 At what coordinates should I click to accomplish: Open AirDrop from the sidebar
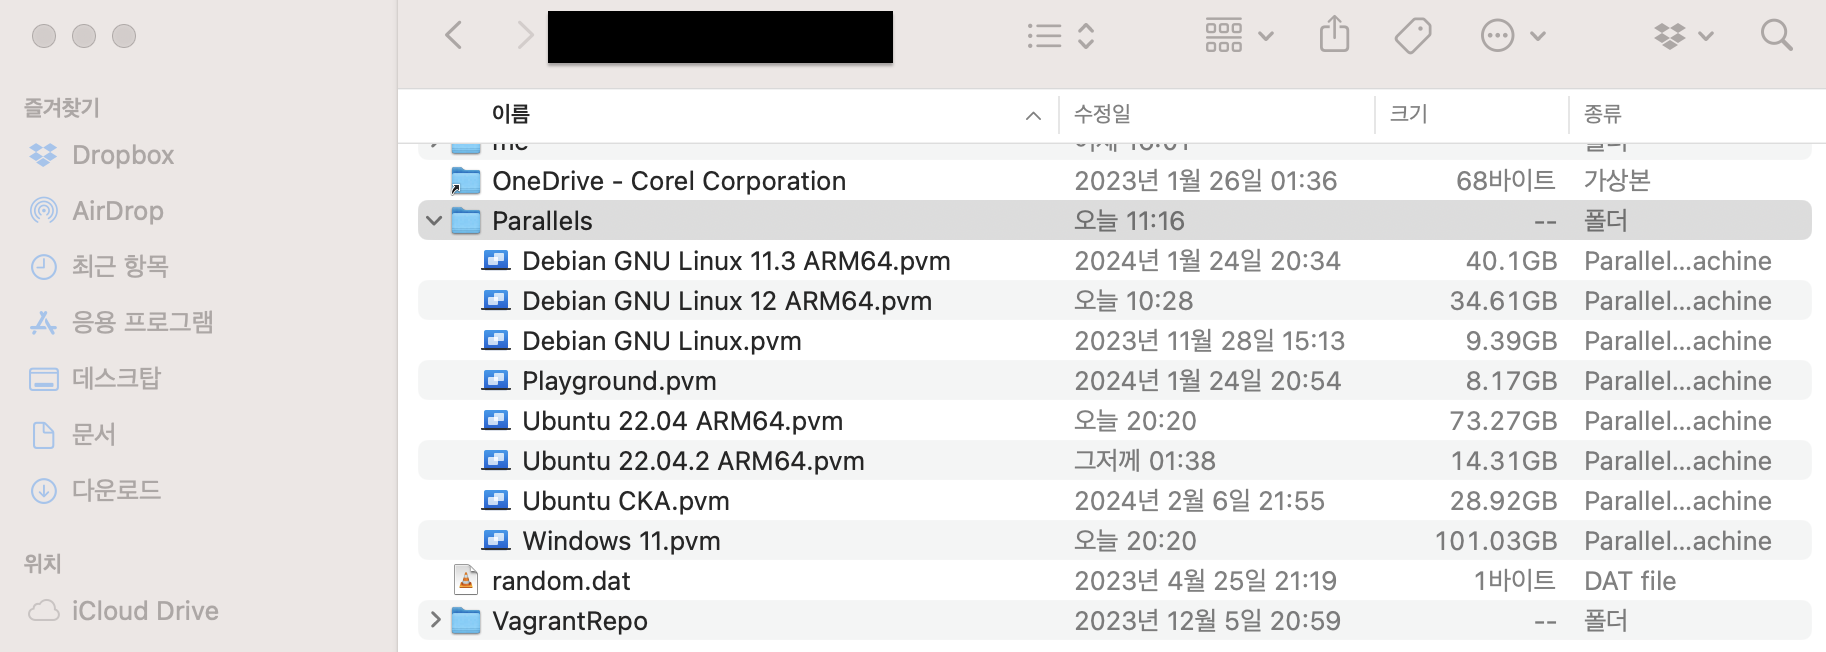(117, 211)
